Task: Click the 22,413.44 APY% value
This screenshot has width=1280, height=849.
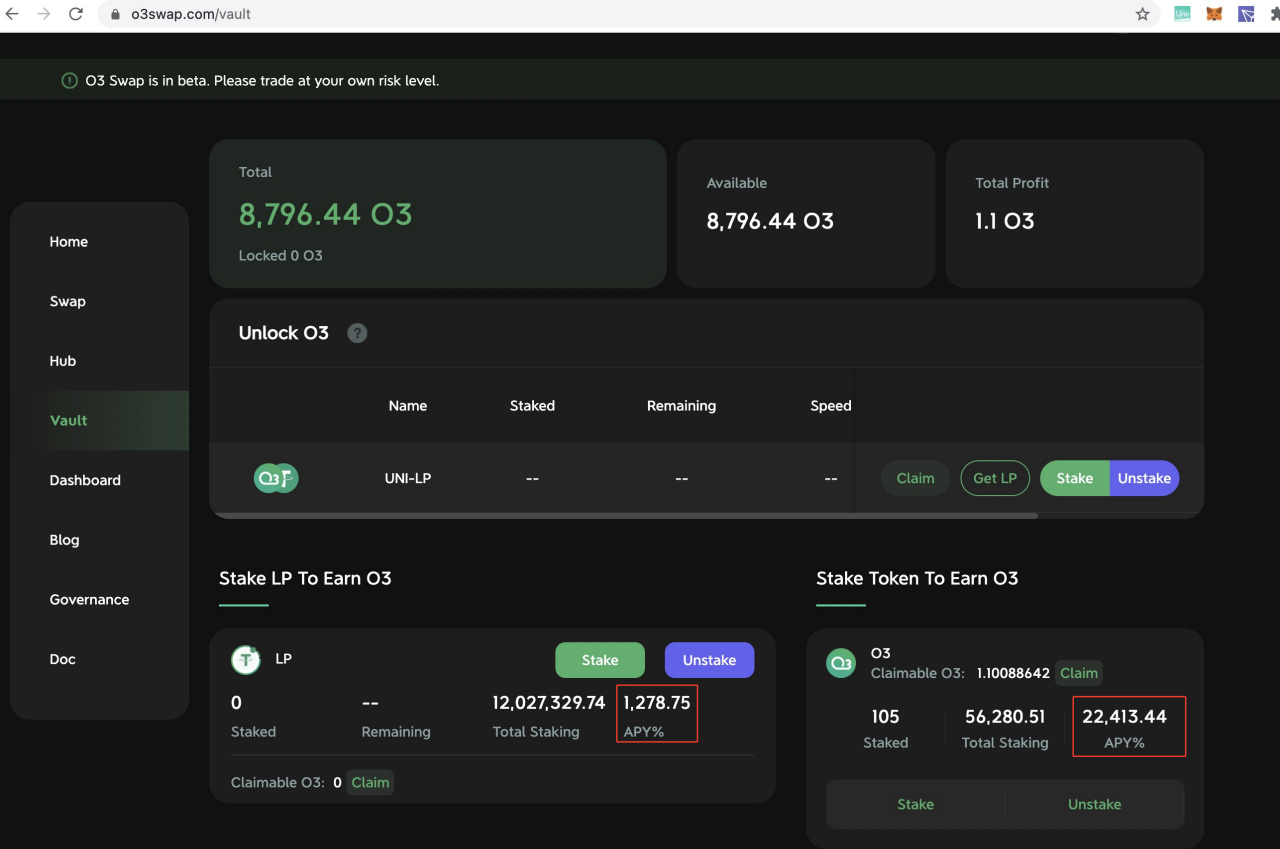Action: click(x=1124, y=717)
